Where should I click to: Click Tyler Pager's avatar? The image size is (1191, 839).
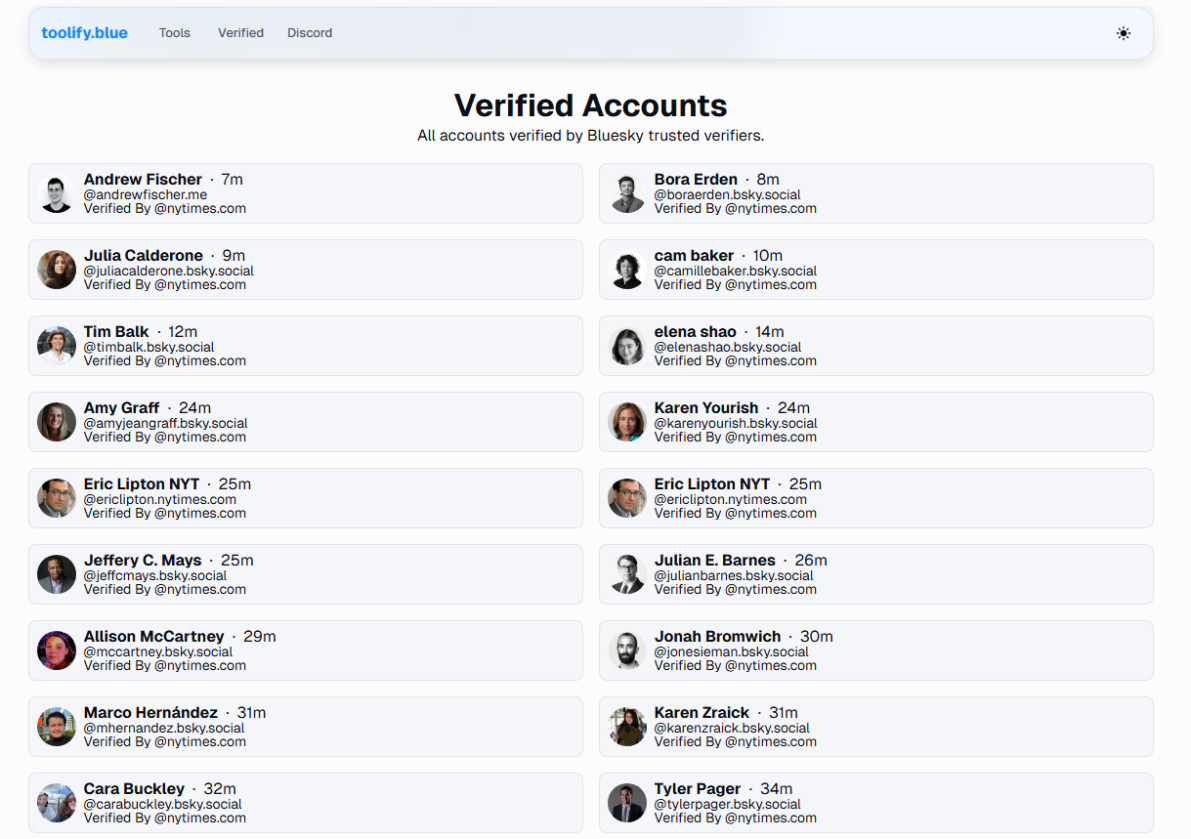point(627,803)
